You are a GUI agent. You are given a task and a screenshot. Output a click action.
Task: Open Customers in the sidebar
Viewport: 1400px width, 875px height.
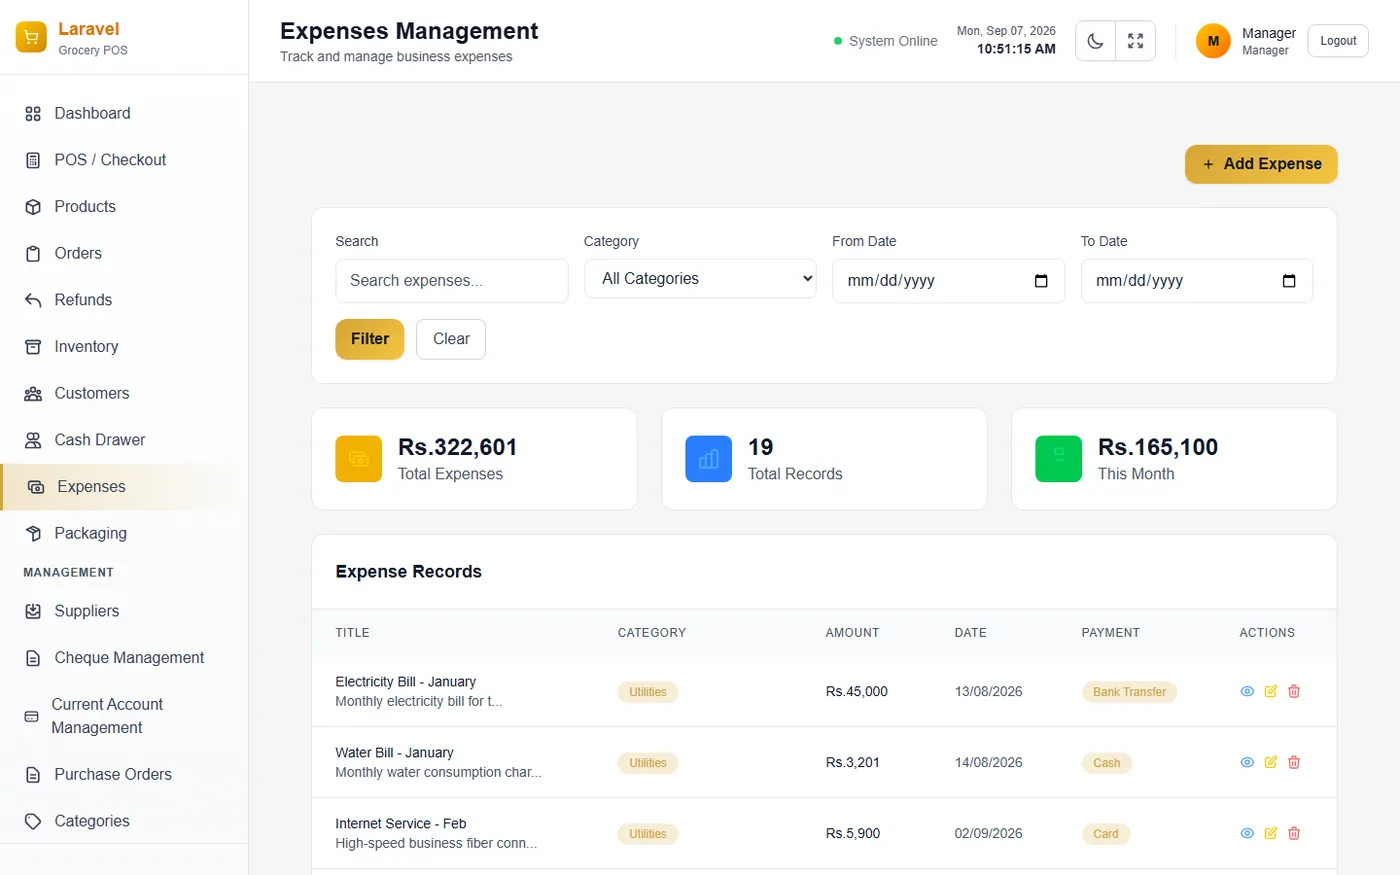124,393
